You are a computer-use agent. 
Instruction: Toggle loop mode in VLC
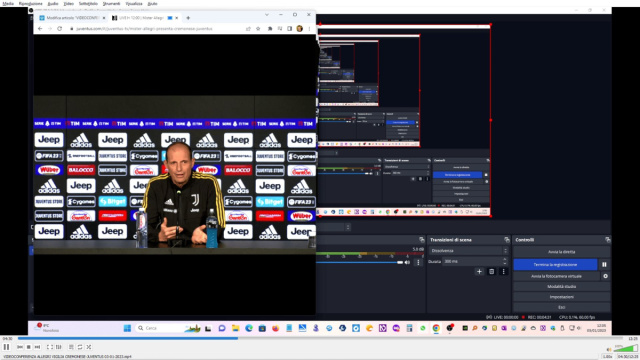tap(80, 347)
